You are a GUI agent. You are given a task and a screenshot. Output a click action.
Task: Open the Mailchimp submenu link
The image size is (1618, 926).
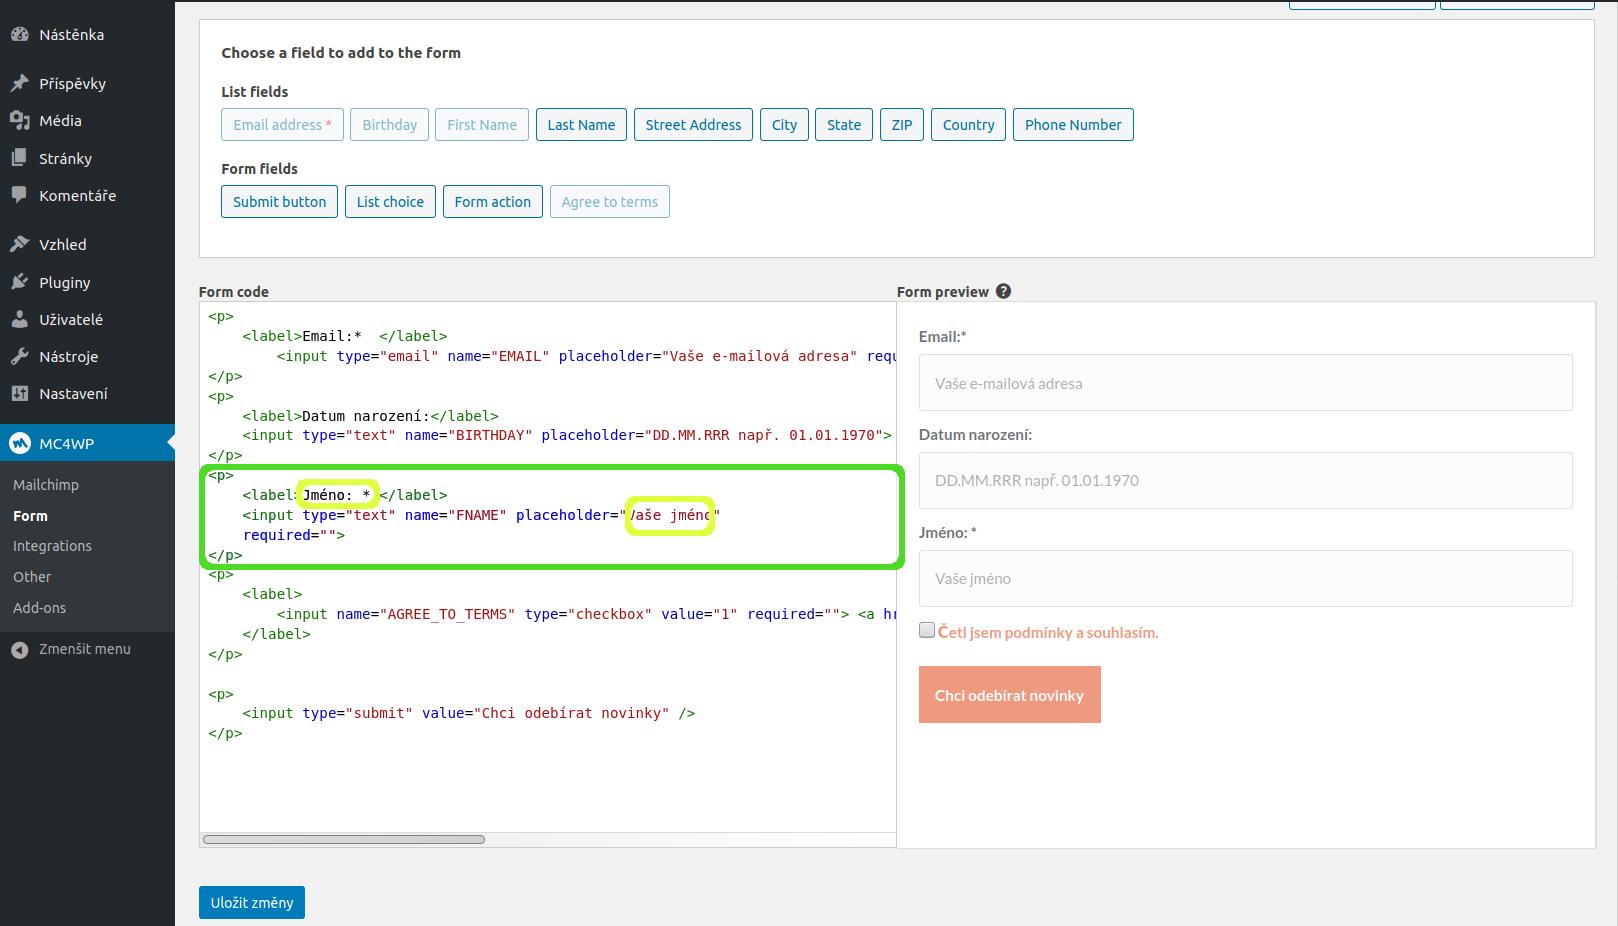[46, 485]
